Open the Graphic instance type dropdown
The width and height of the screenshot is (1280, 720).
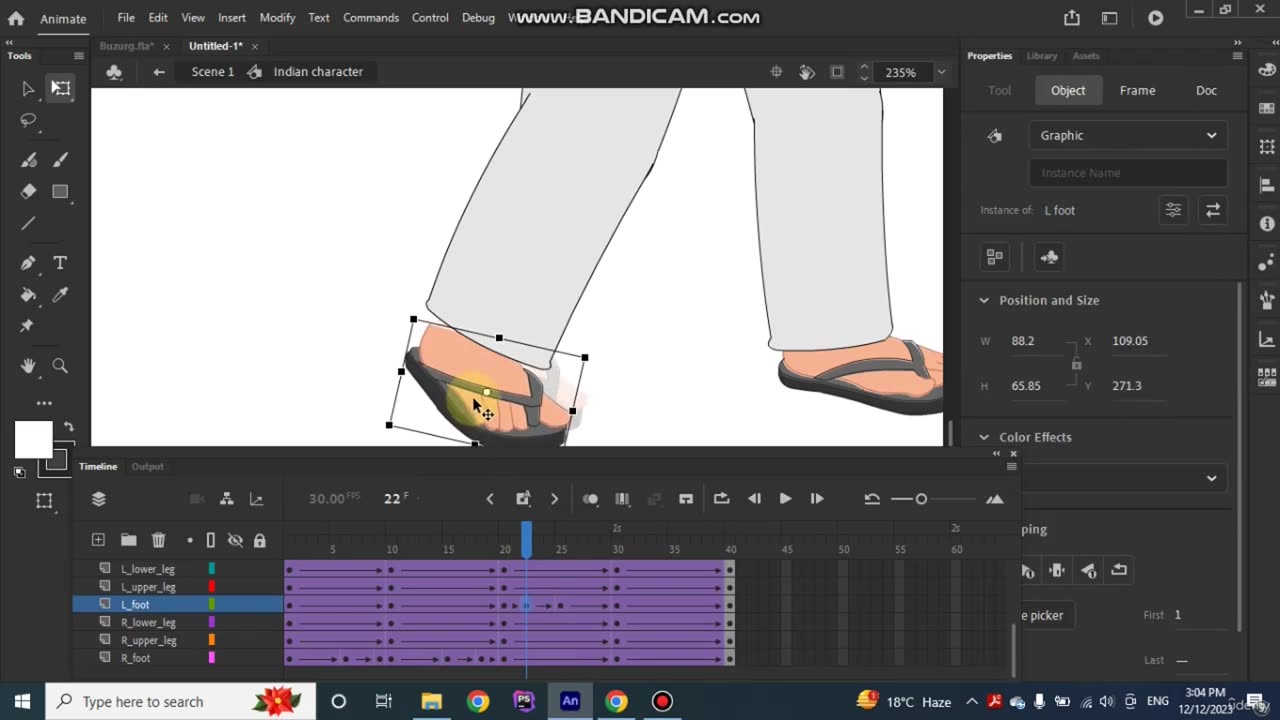coord(1127,136)
